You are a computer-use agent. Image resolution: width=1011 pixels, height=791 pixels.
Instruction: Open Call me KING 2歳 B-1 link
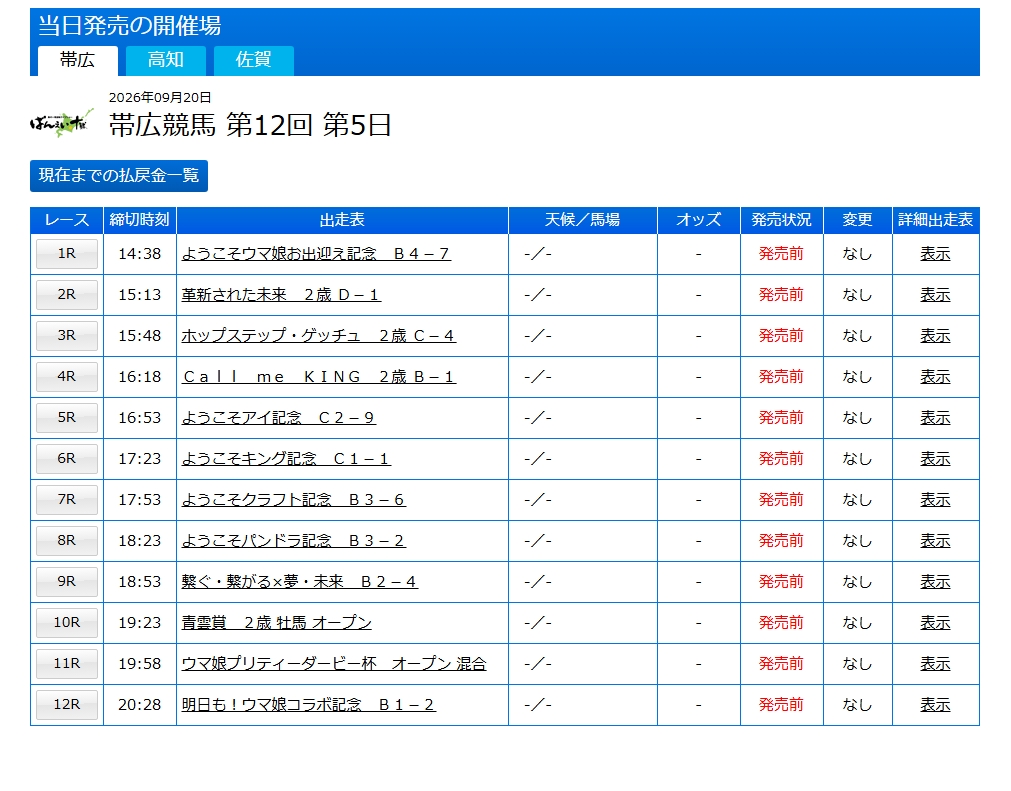(319, 376)
